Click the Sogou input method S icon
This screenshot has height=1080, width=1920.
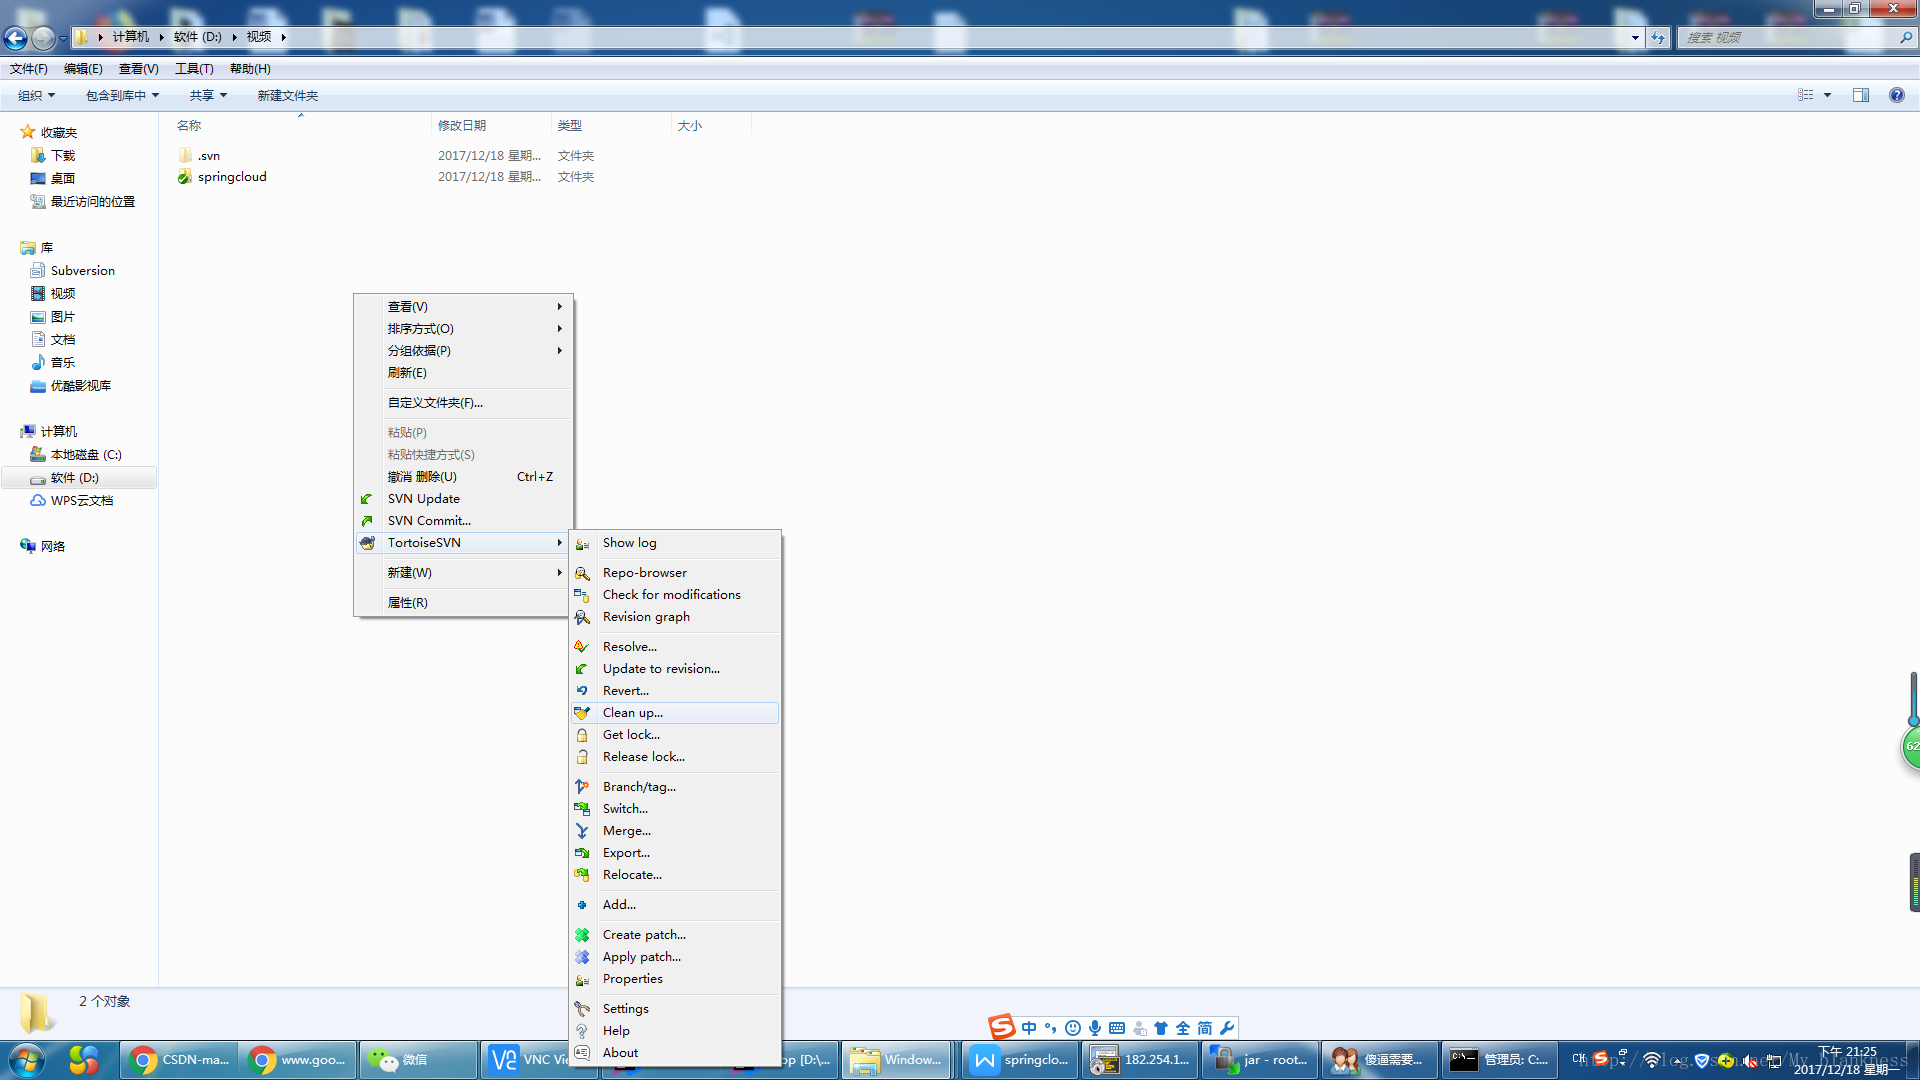pyautogui.click(x=1001, y=1027)
